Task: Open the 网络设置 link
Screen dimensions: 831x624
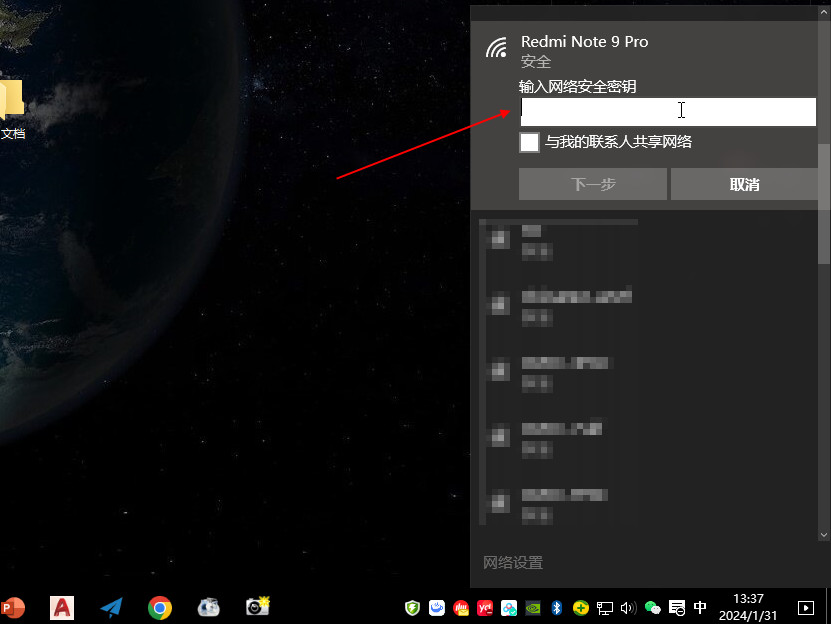Action: tap(513, 563)
